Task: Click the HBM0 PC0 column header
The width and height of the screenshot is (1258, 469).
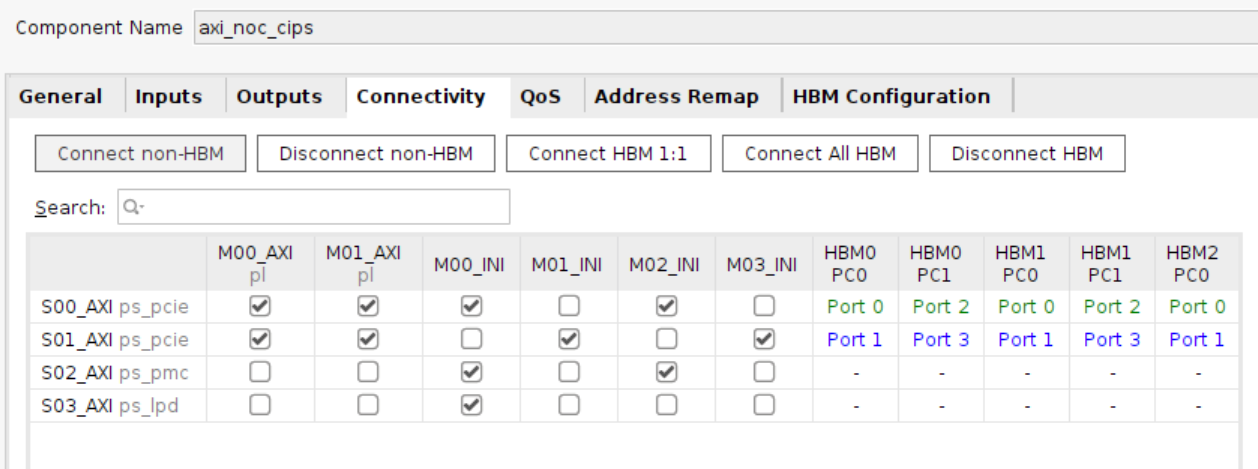Action: coord(855,264)
